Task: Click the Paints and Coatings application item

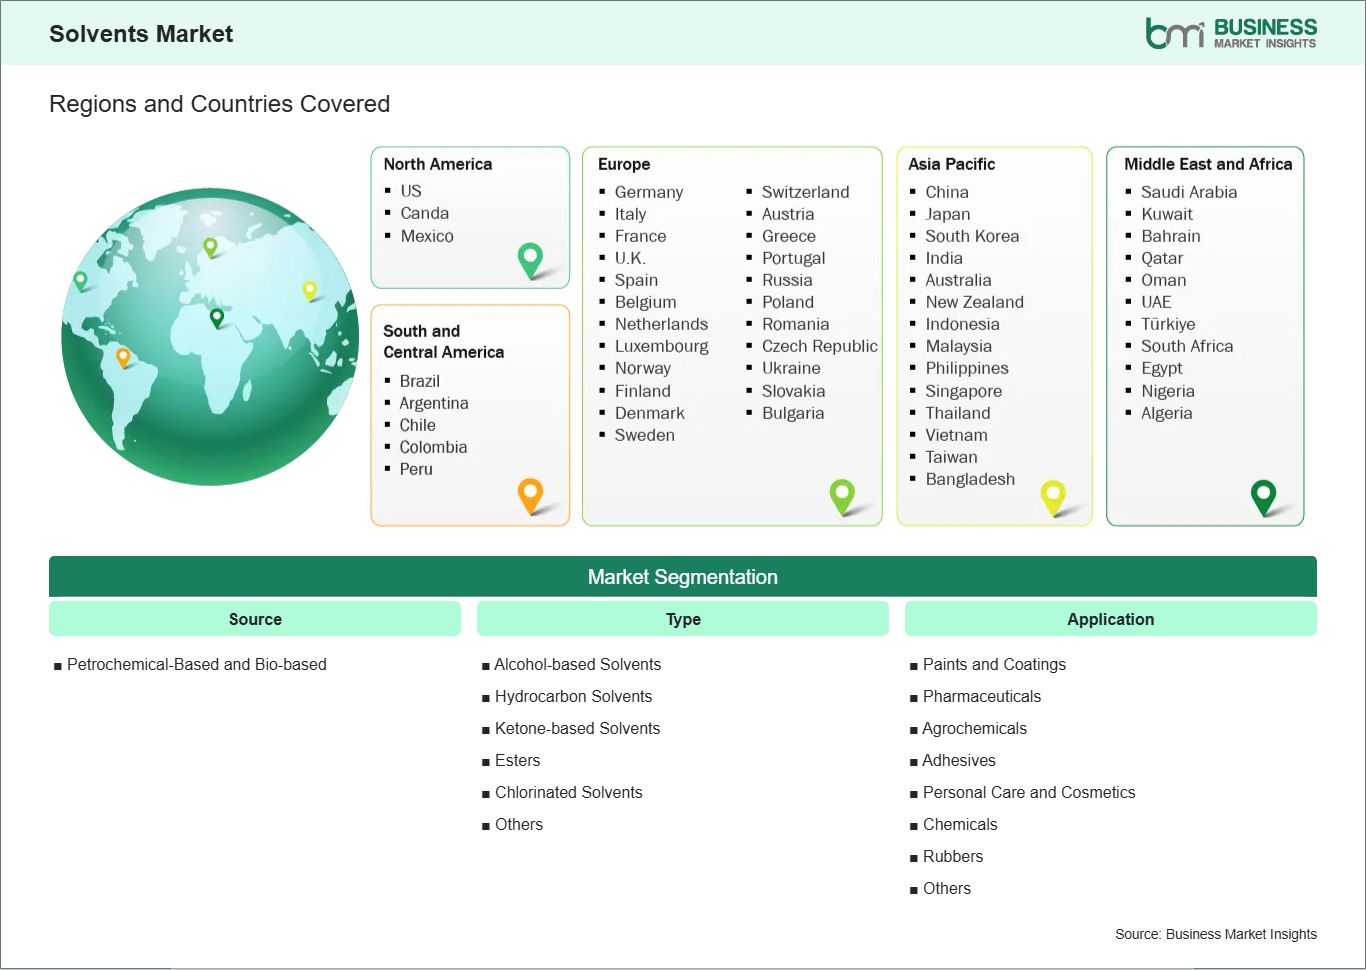Action: (994, 664)
